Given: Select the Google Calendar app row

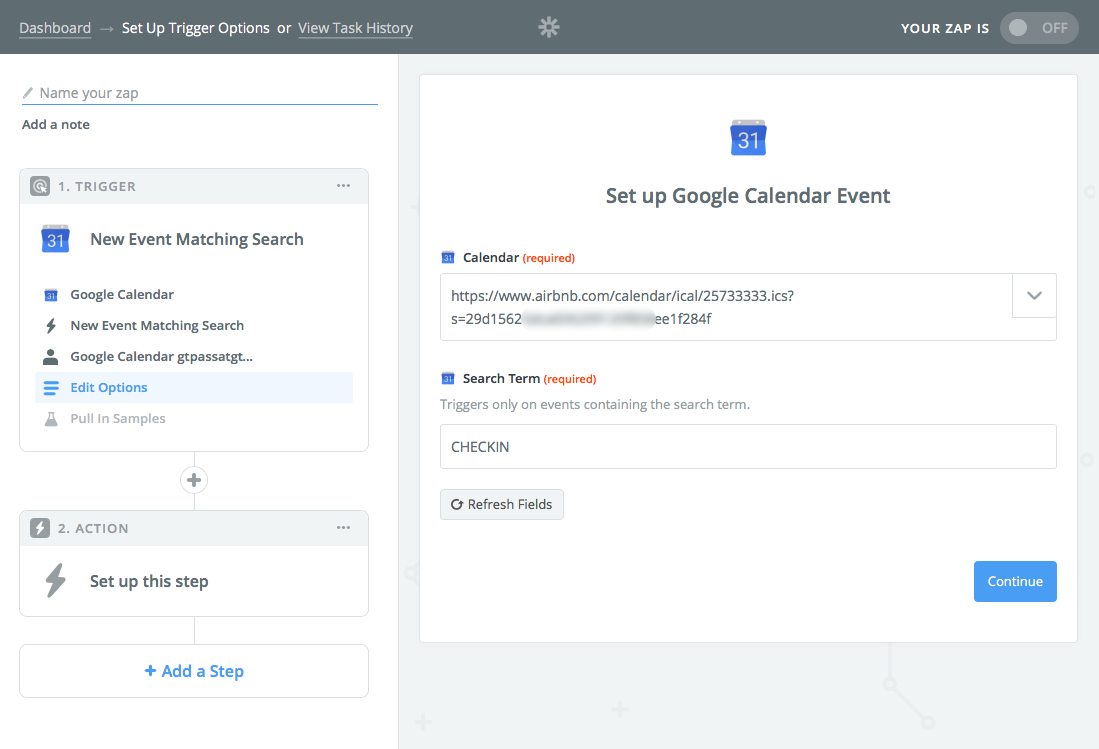Looking at the screenshot, I should click(x=194, y=294).
